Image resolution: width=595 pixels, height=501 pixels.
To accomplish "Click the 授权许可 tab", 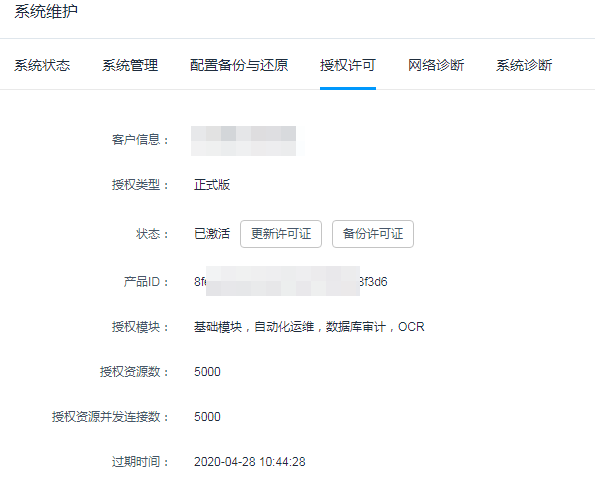I will pos(348,65).
